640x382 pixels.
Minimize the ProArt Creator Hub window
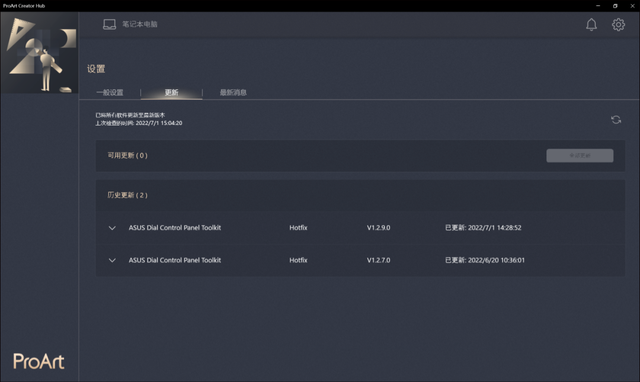[598, 6]
